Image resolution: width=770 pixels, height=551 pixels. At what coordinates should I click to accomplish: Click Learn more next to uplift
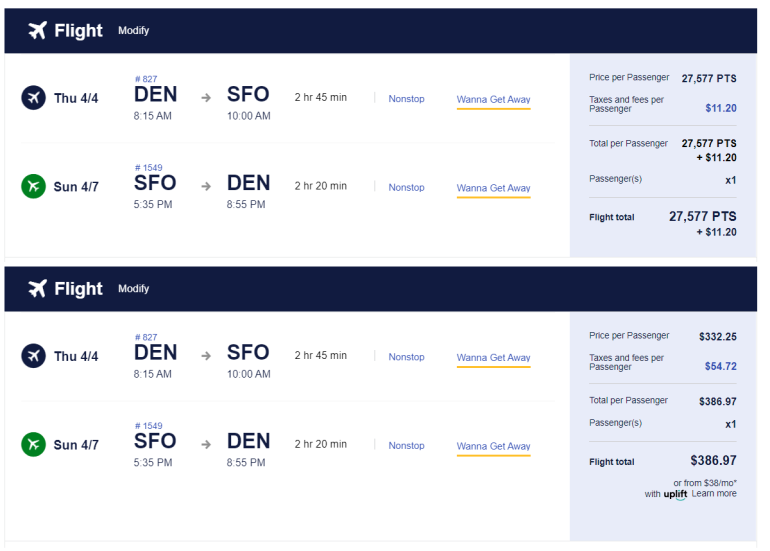714,494
